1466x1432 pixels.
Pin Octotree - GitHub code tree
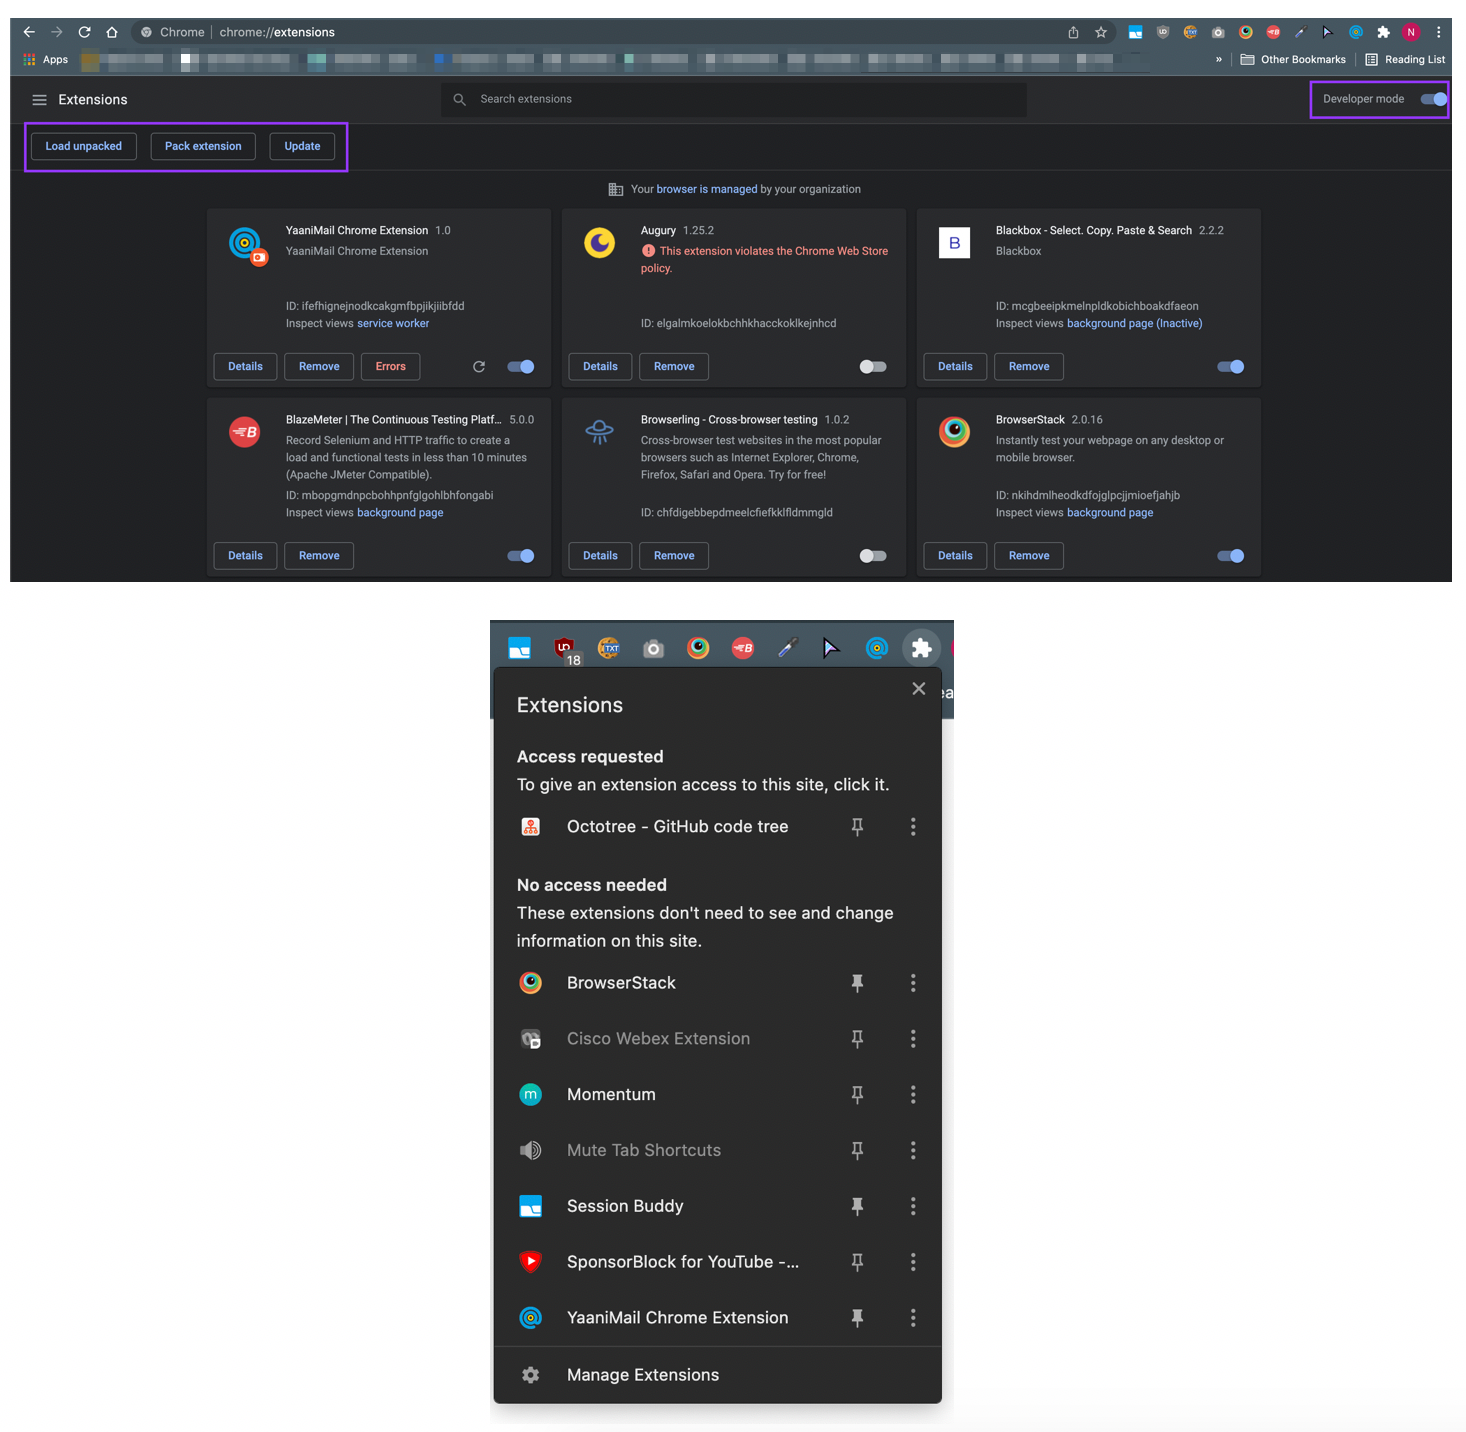pyautogui.click(x=857, y=827)
